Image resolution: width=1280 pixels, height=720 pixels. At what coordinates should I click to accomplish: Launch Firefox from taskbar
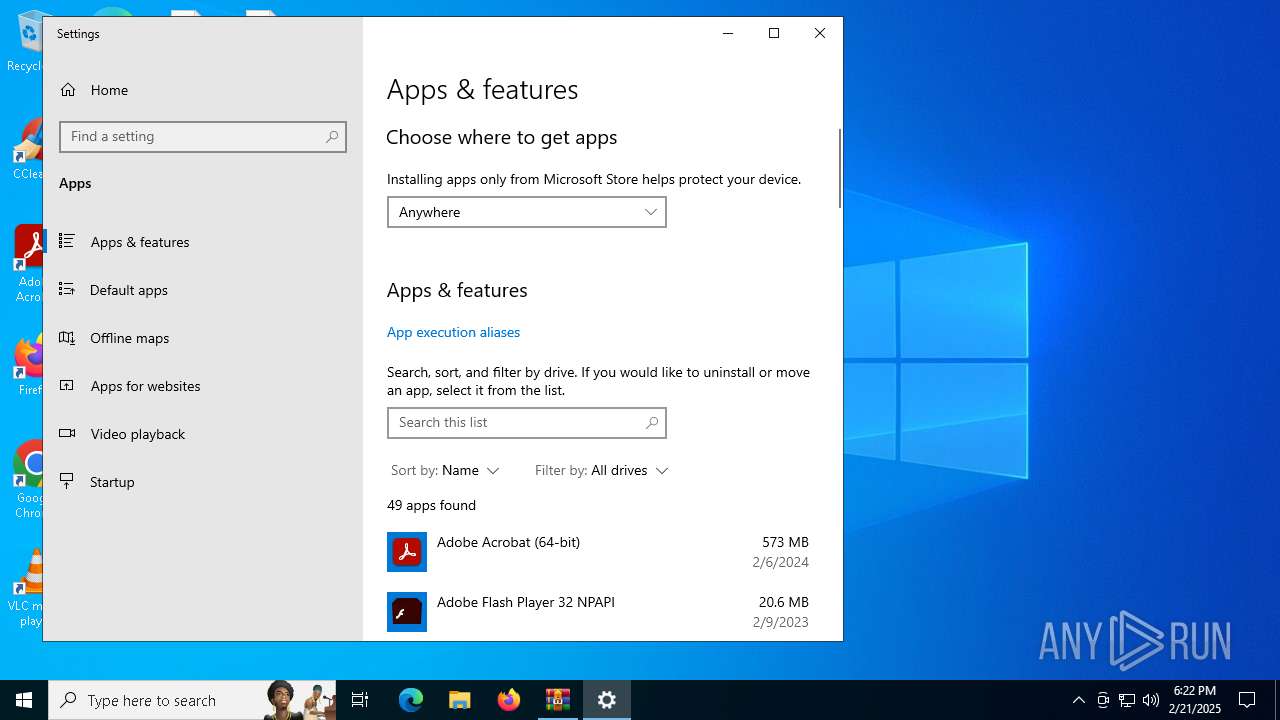point(509,700)
